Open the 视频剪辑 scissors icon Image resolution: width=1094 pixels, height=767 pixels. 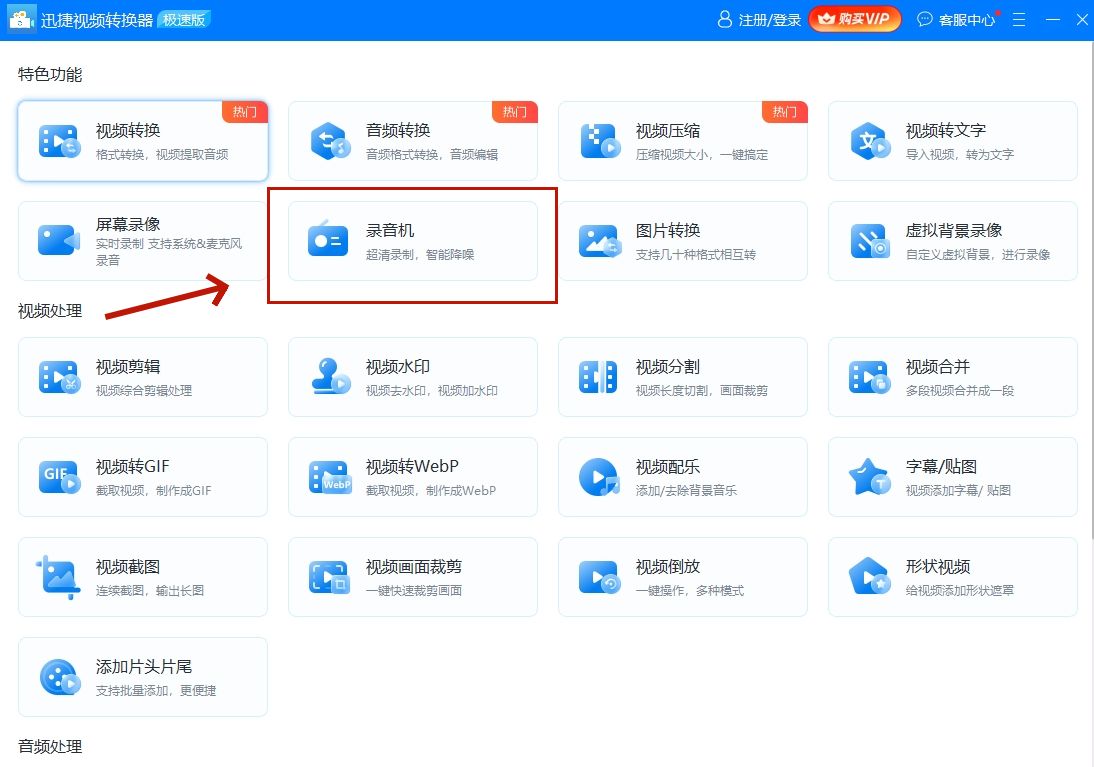point(59,377)
